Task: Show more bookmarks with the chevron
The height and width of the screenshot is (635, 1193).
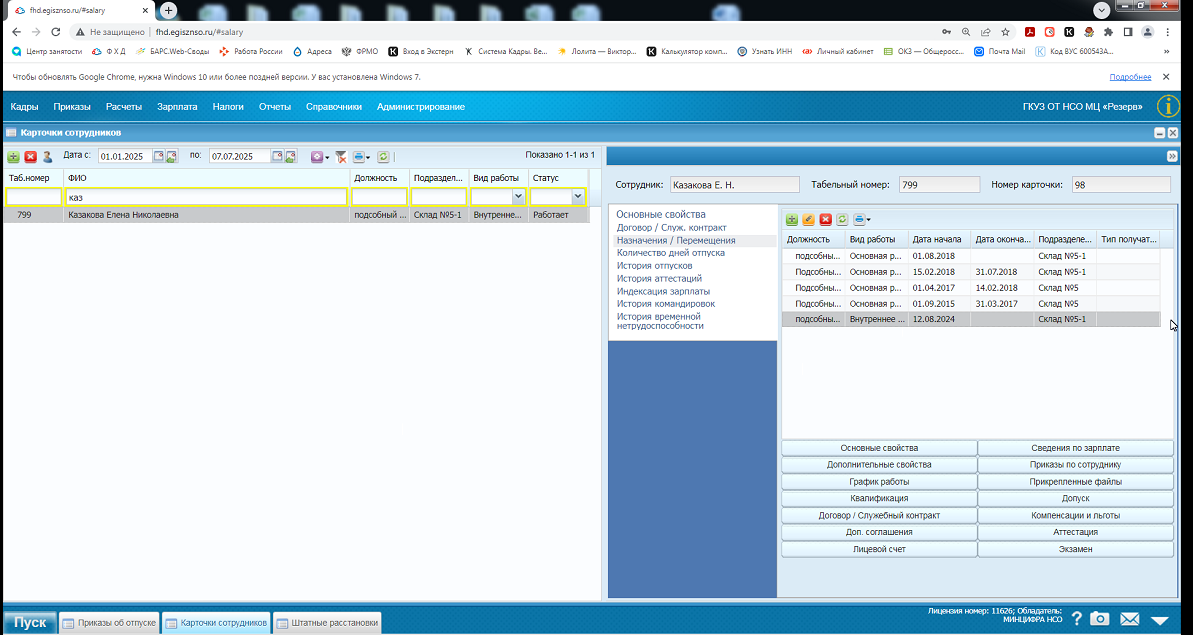Action: click(x=1167, y=52)
